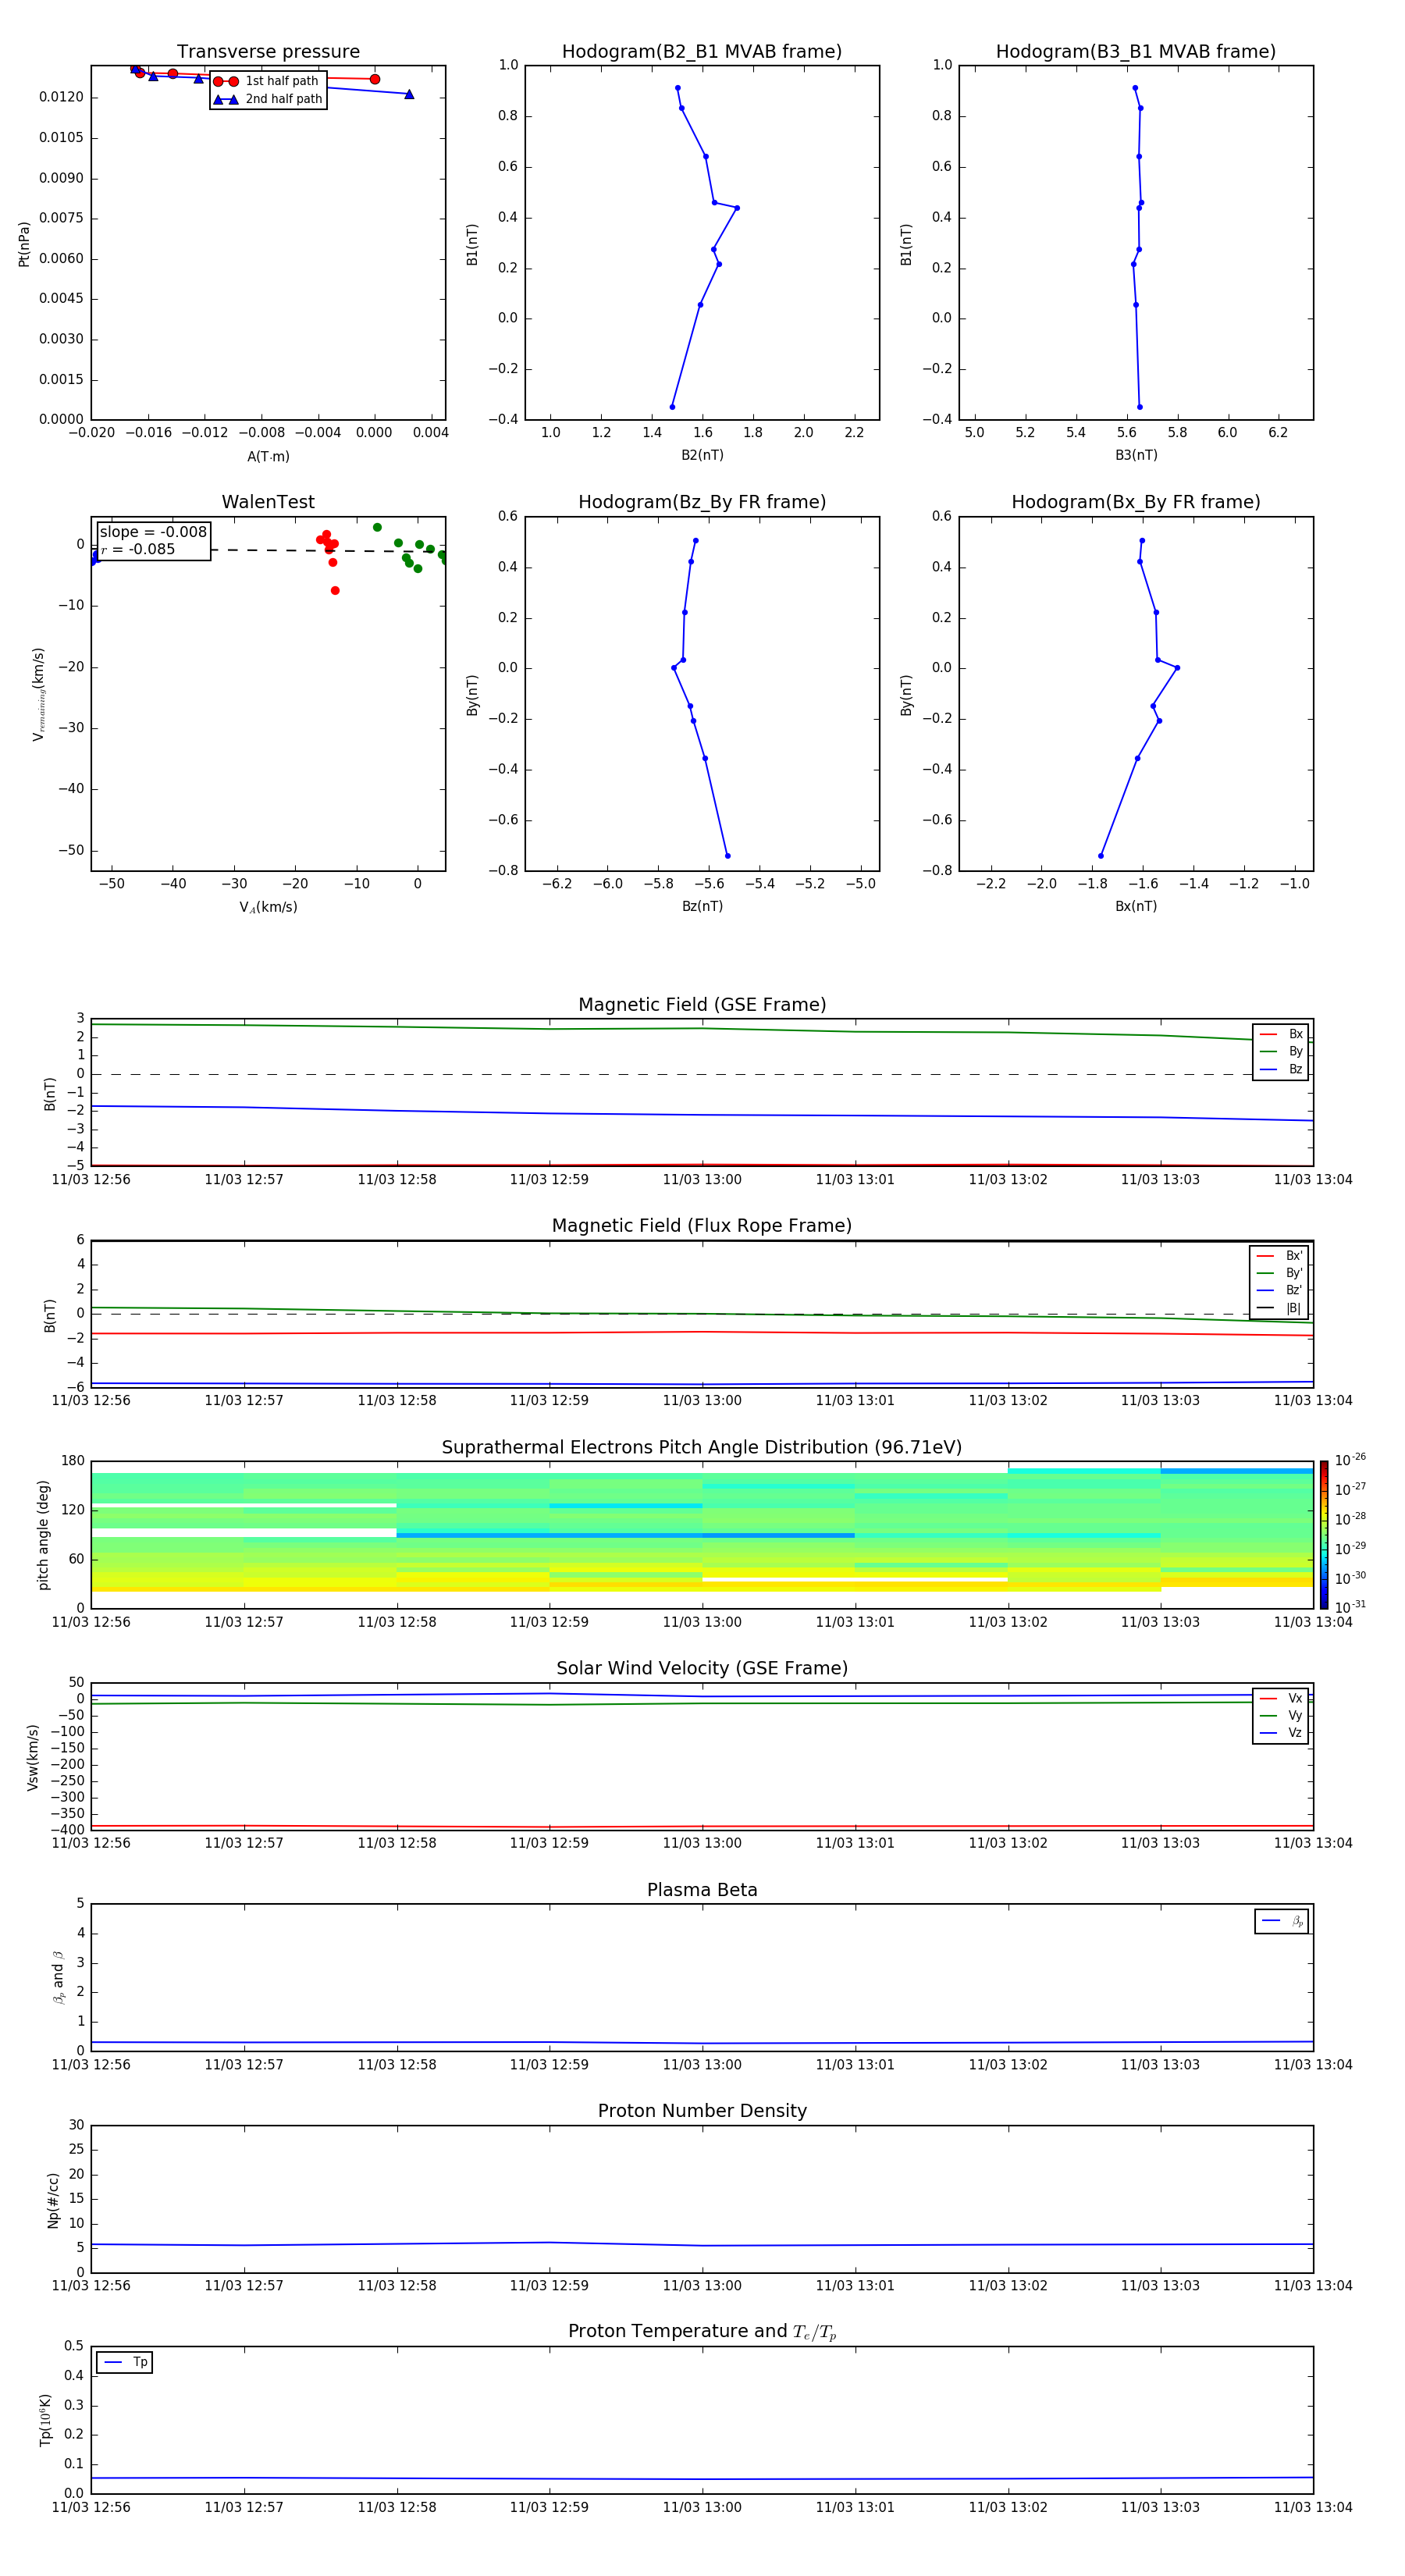Click the "Bx(nT)" x-axis label
The width and height of the screenshot is (1405, 2576).
click(1136, 906)
